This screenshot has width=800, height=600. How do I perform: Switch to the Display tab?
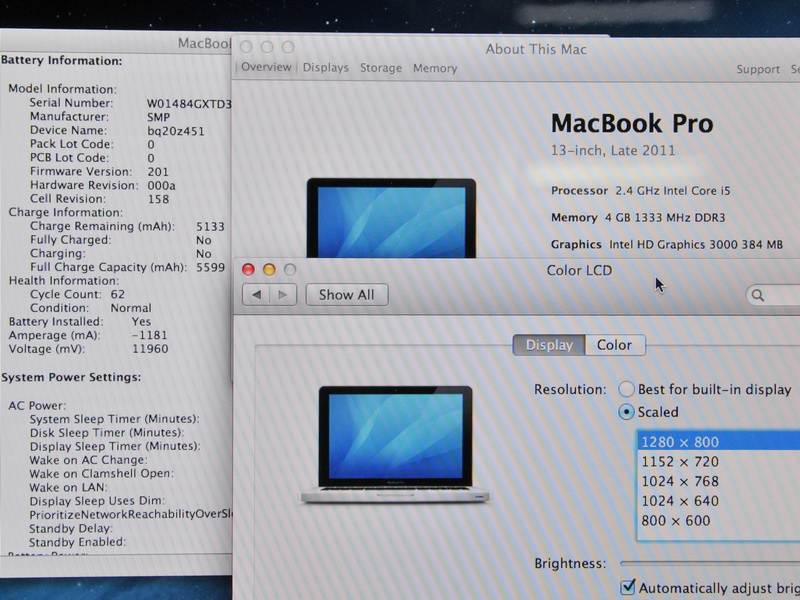[549, 345]
